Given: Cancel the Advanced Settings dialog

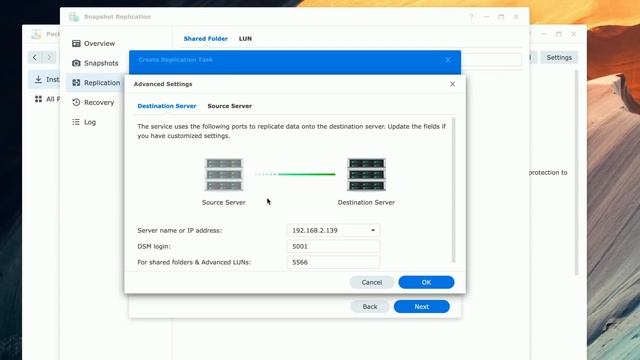Looking at the screenshot, I should pyautogui.click(x=371, y=282).
